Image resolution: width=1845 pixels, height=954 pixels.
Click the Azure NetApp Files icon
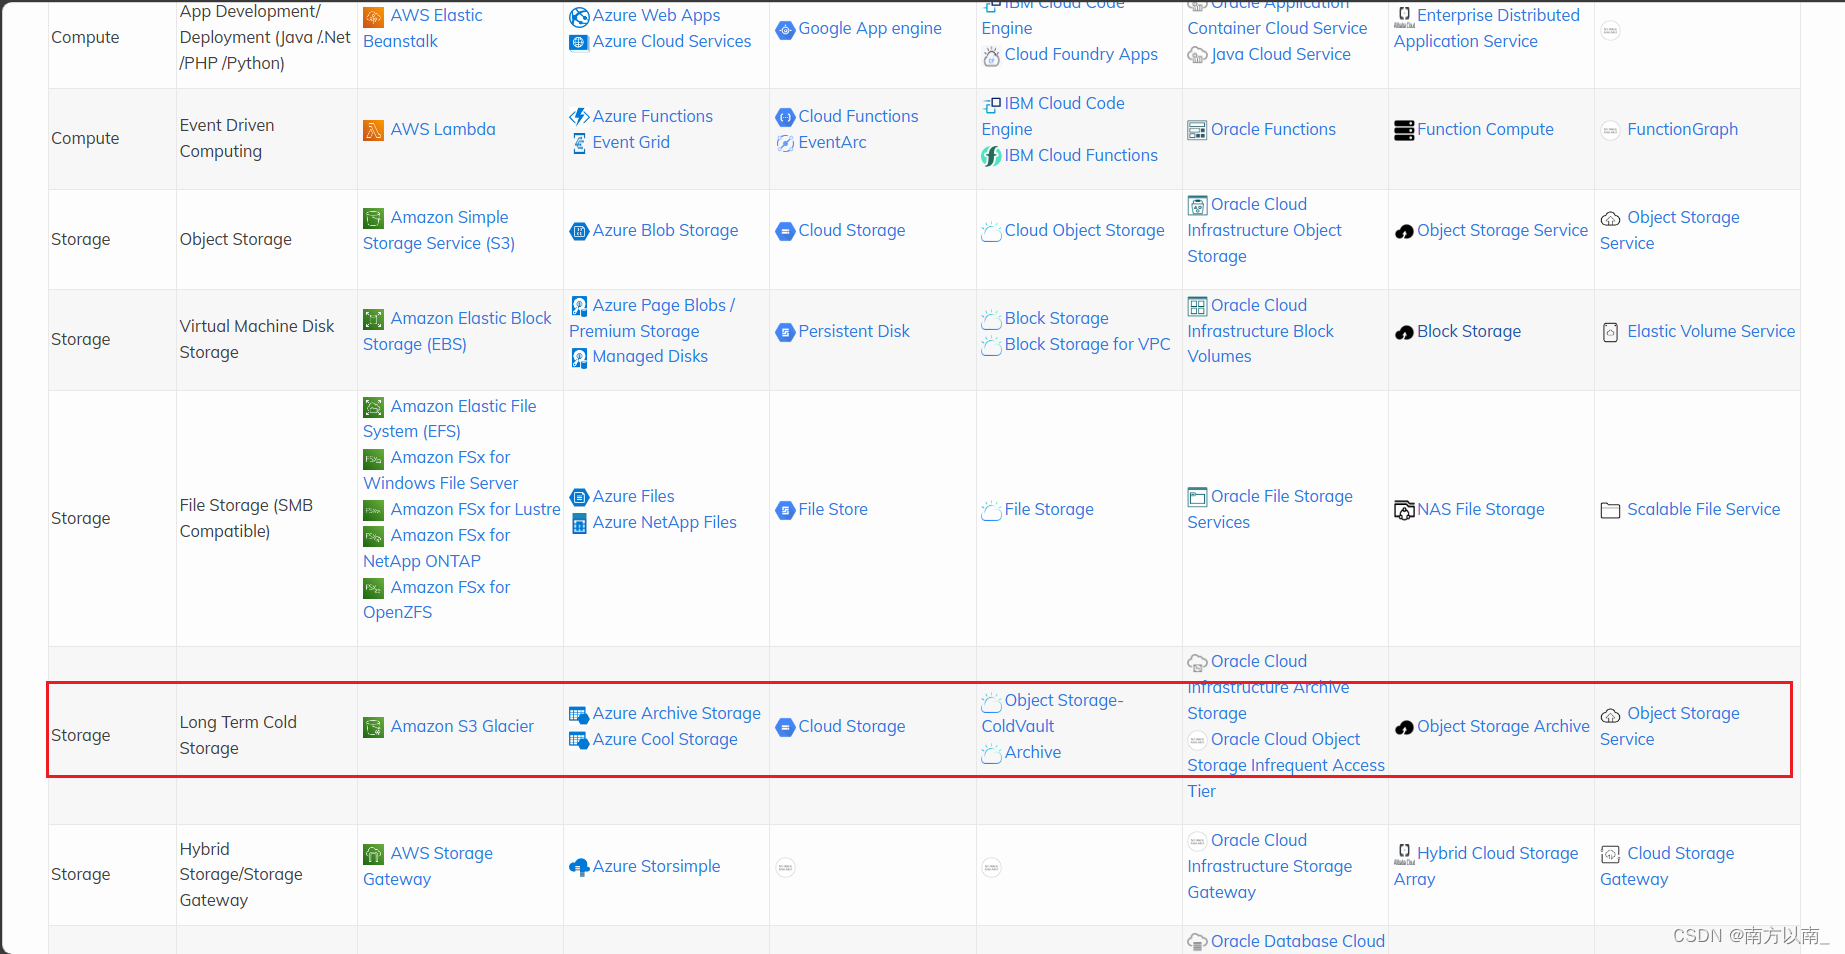[x=578, y=523]
